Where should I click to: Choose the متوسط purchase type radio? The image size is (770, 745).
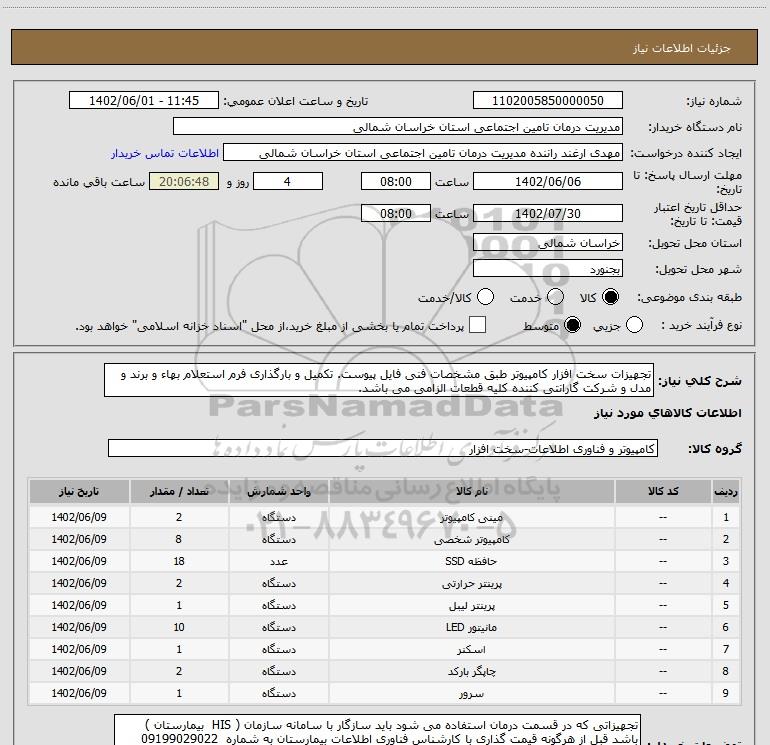tap(572, 325)
